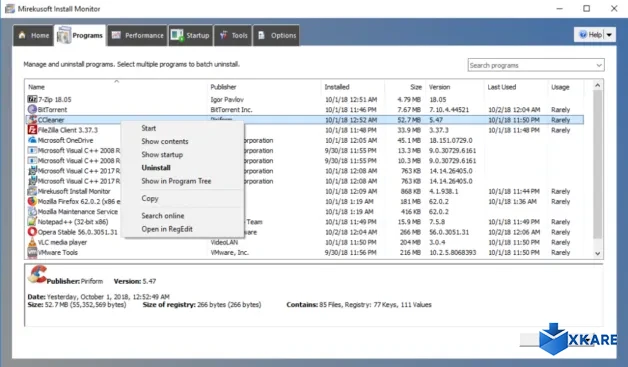Click the FileZilla Client icon
Screen dimensions: 628x367
click(32, 130)
